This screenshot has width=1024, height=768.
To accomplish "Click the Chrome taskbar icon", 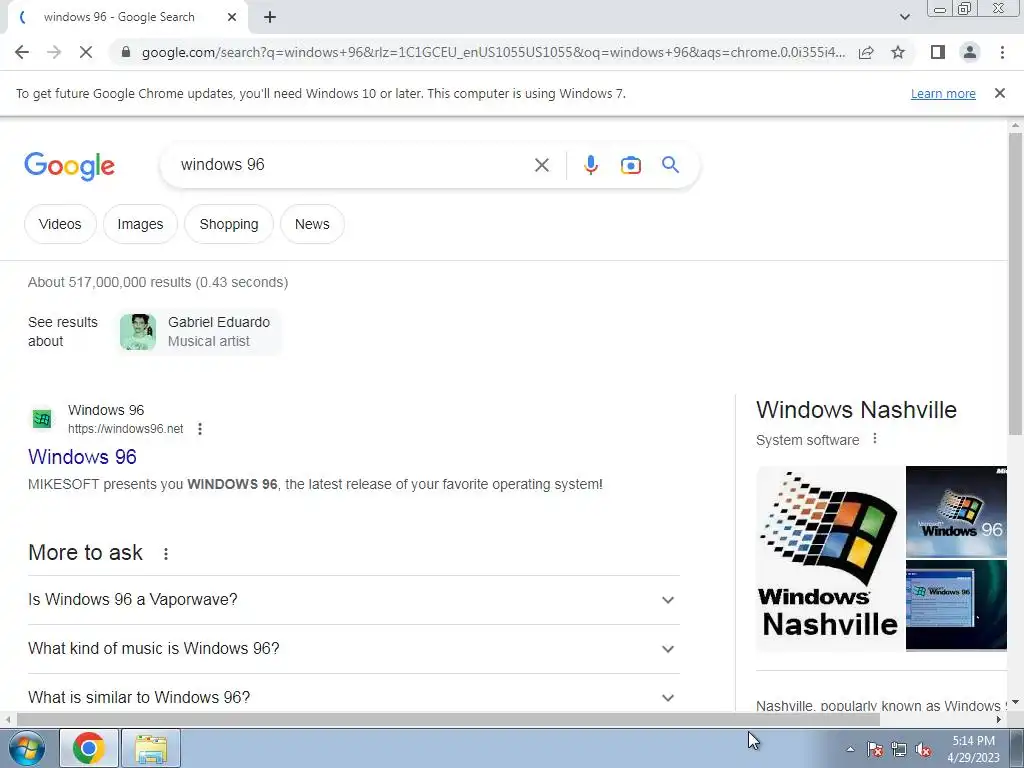I will (x=89, y=748).
